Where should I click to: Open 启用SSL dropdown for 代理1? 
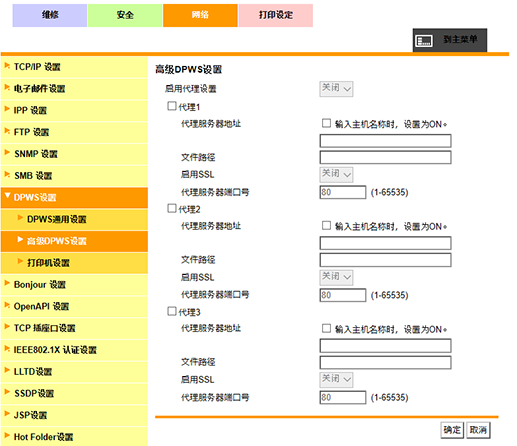pos(336,175)
